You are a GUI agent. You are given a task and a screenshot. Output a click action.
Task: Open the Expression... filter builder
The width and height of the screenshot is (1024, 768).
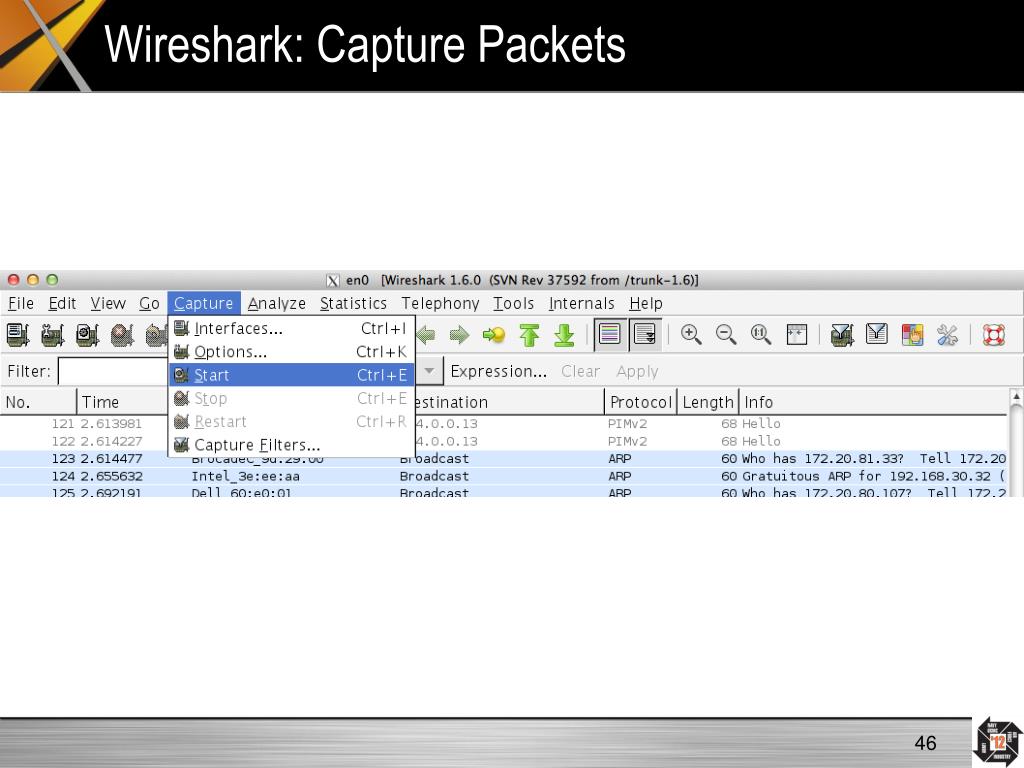pos(499,372)
